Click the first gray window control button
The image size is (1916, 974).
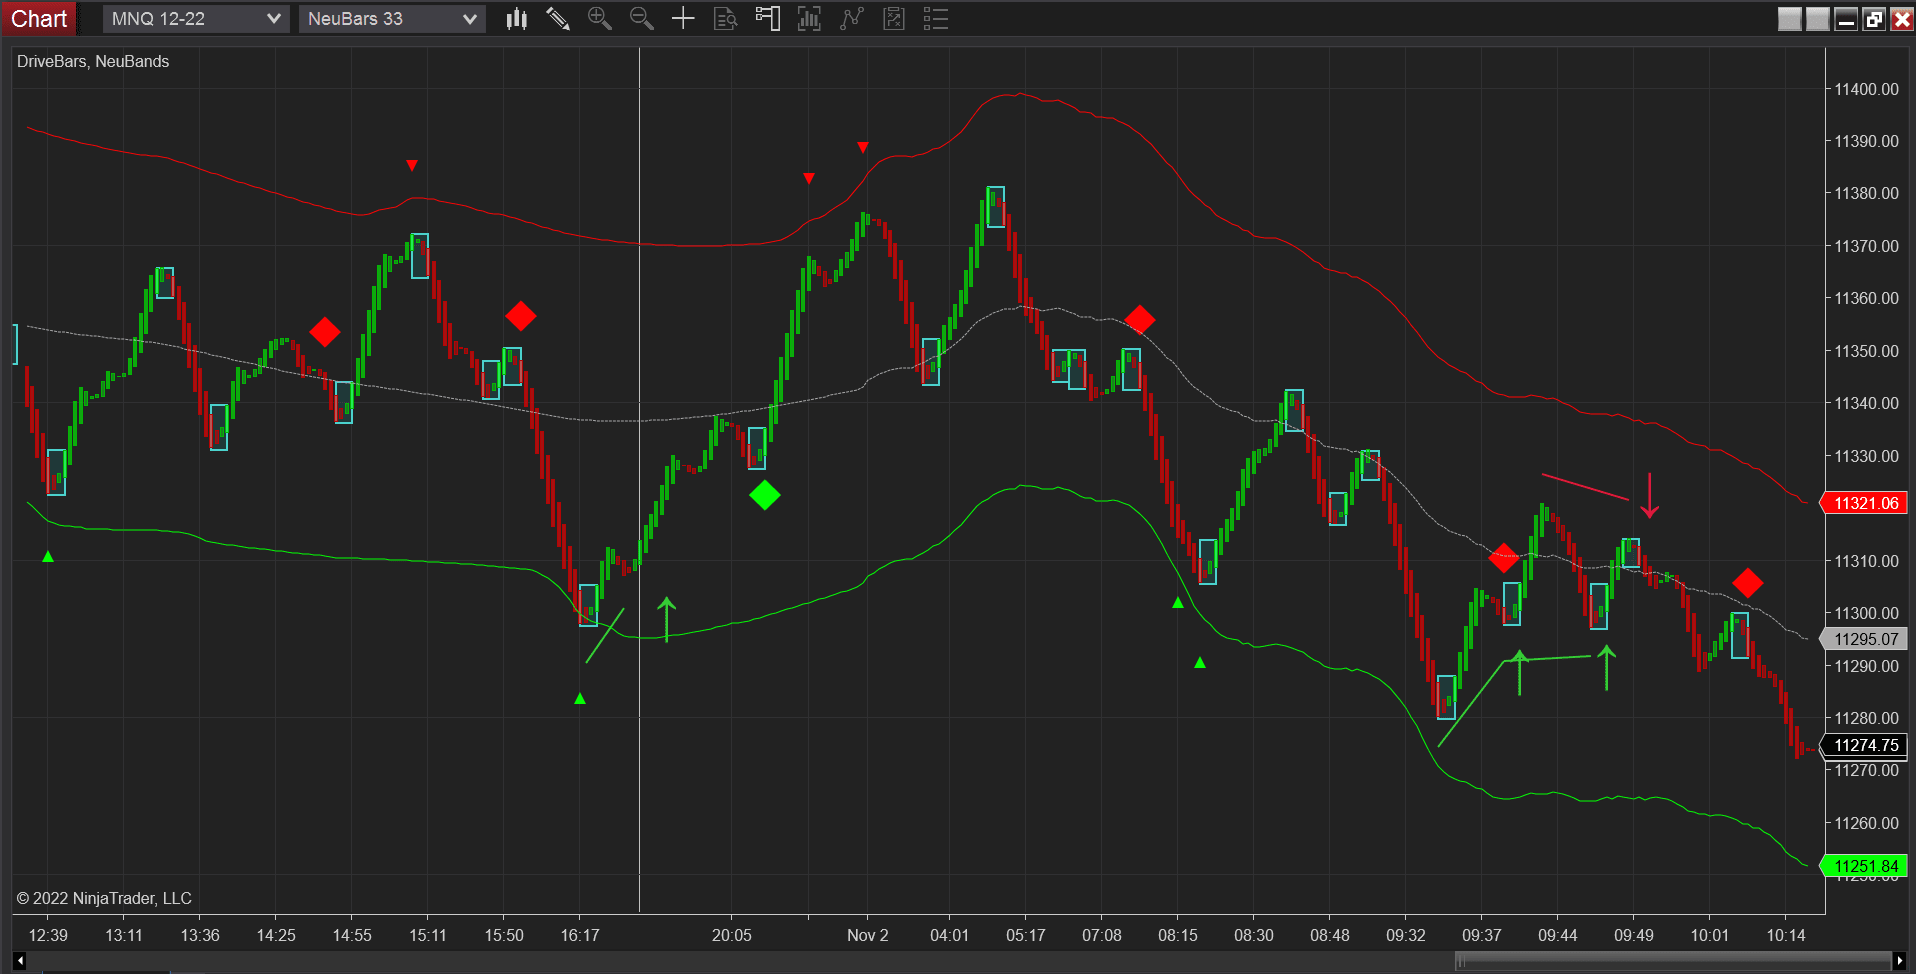(x=1790, y=19)
